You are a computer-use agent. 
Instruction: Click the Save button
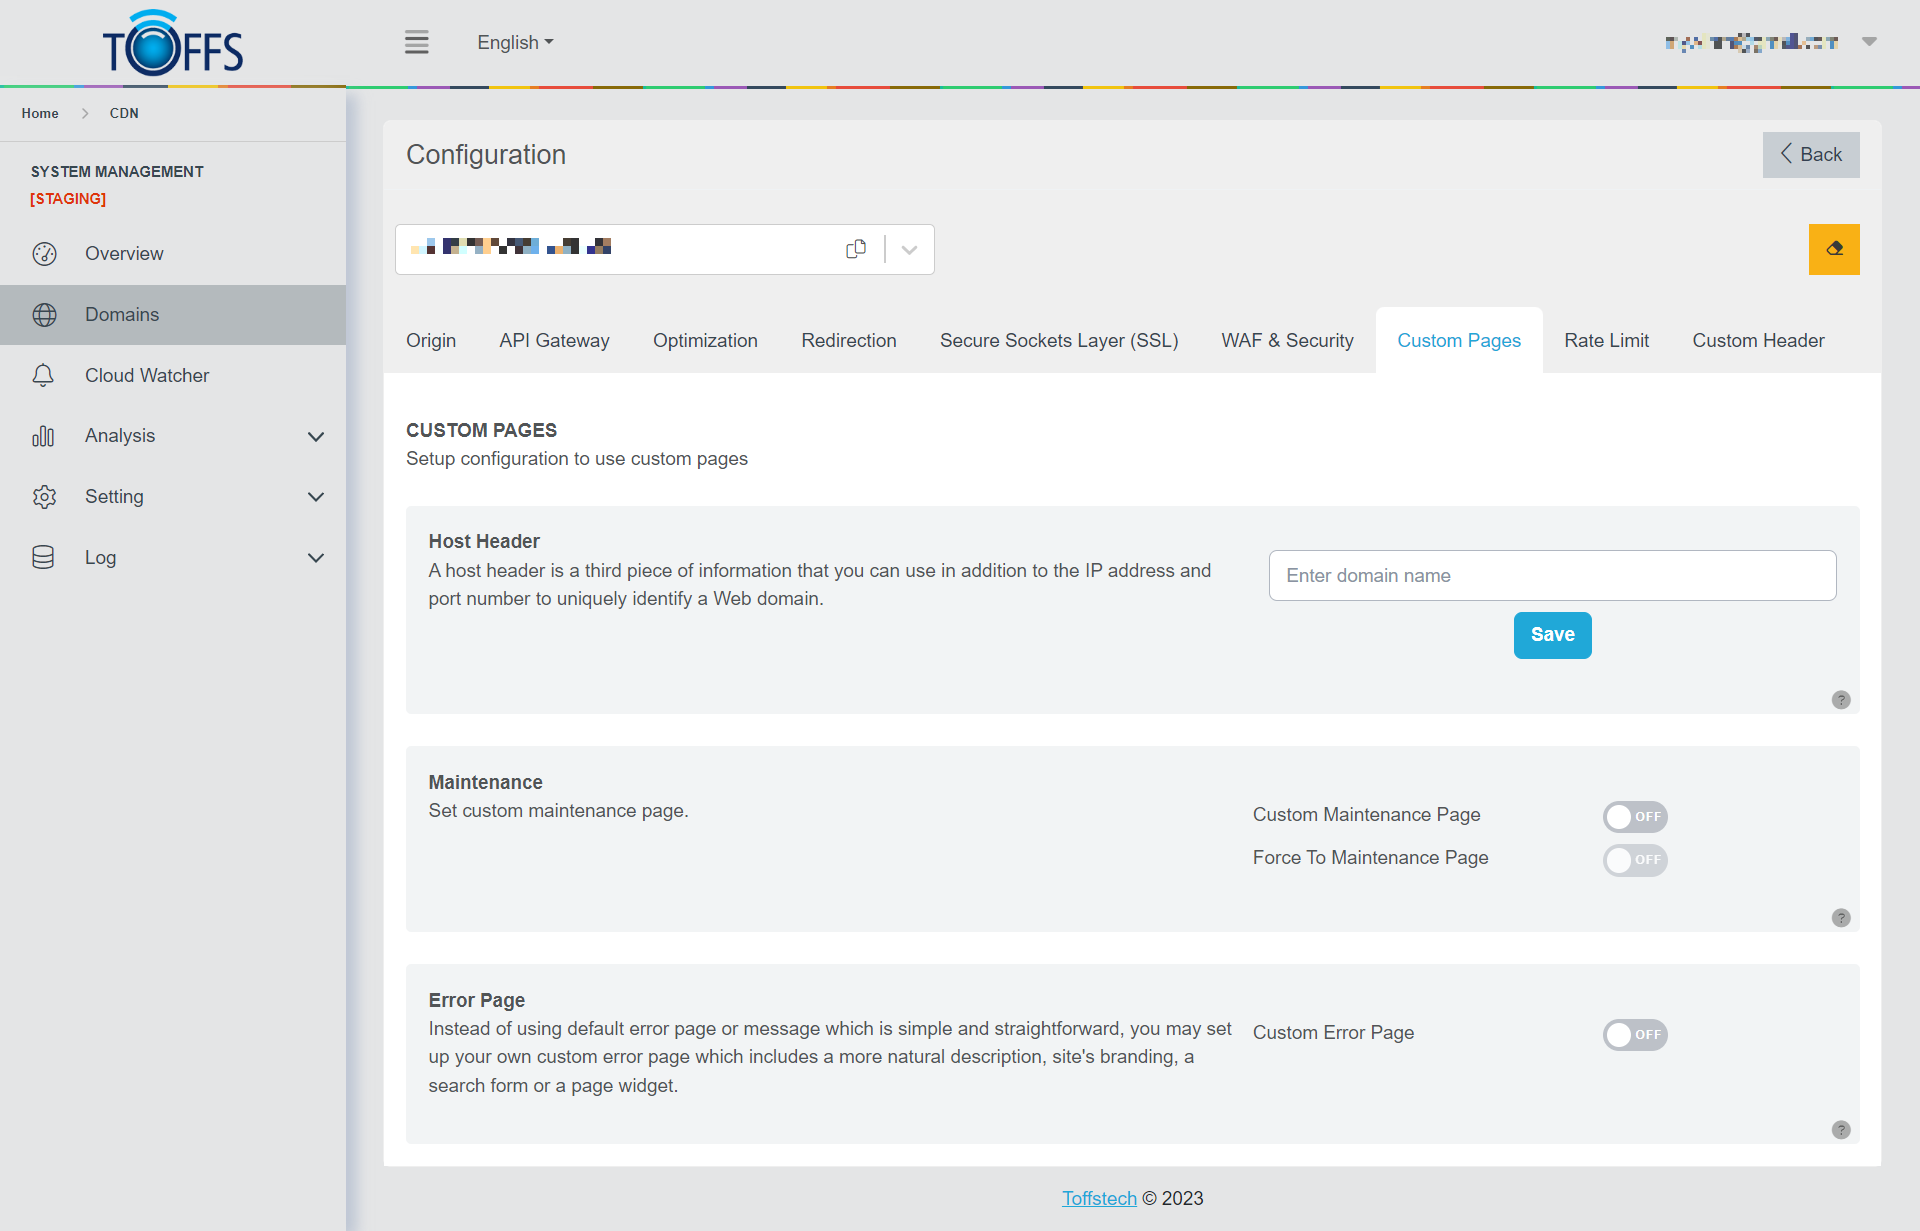pos(1552,635)
